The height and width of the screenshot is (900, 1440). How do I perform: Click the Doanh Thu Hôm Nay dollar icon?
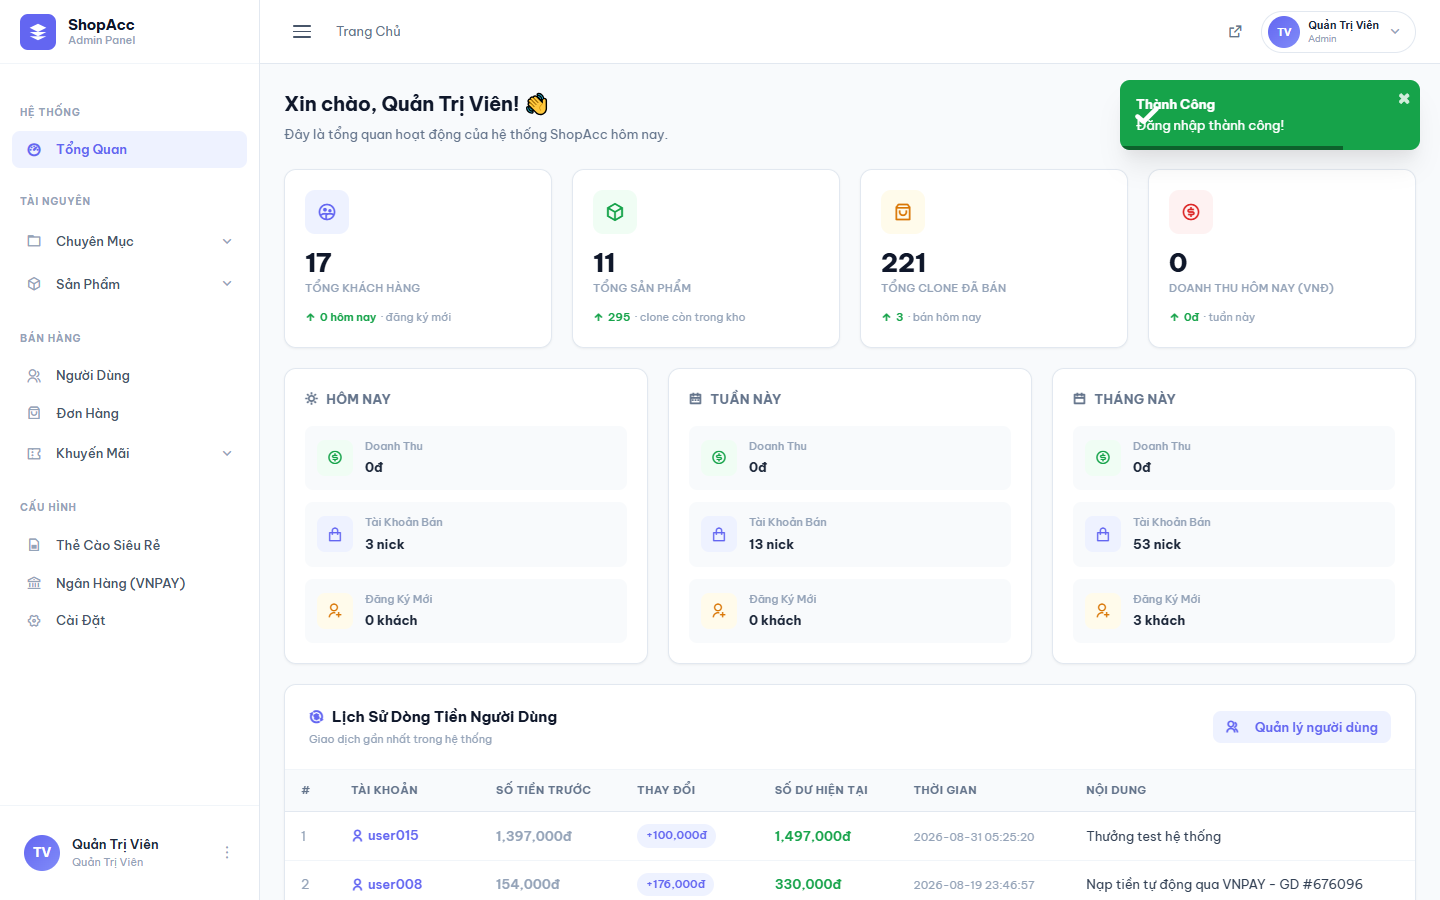tap(1191, 212)
